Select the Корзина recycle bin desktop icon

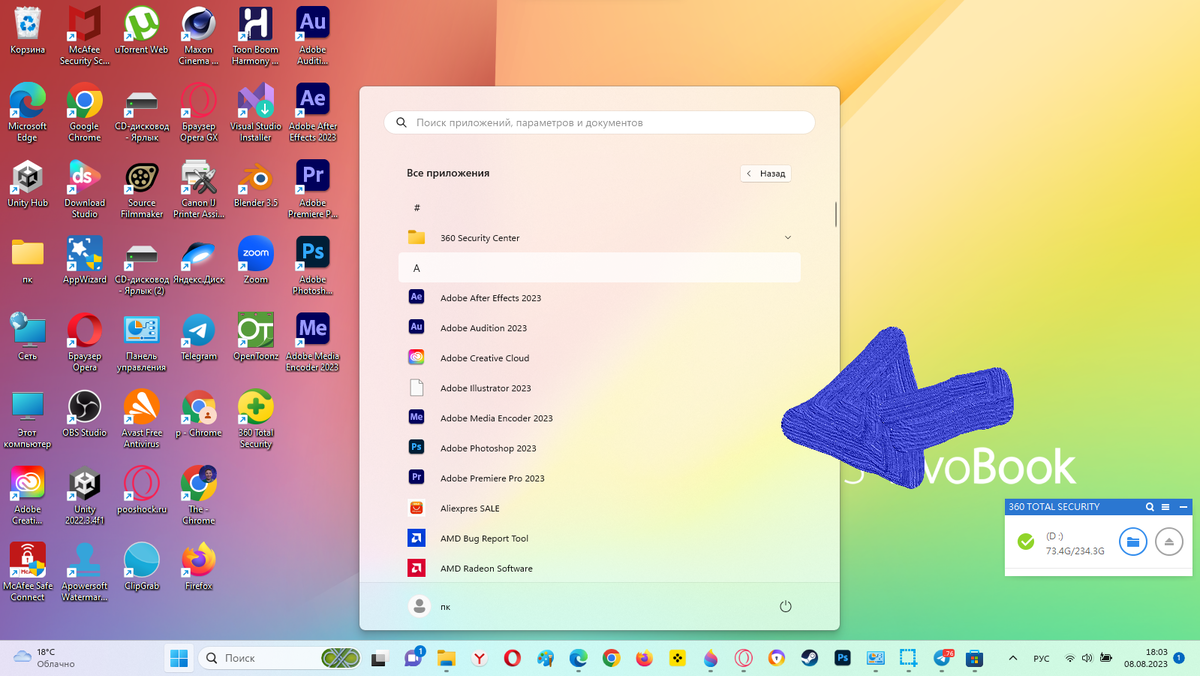[27, 30]
